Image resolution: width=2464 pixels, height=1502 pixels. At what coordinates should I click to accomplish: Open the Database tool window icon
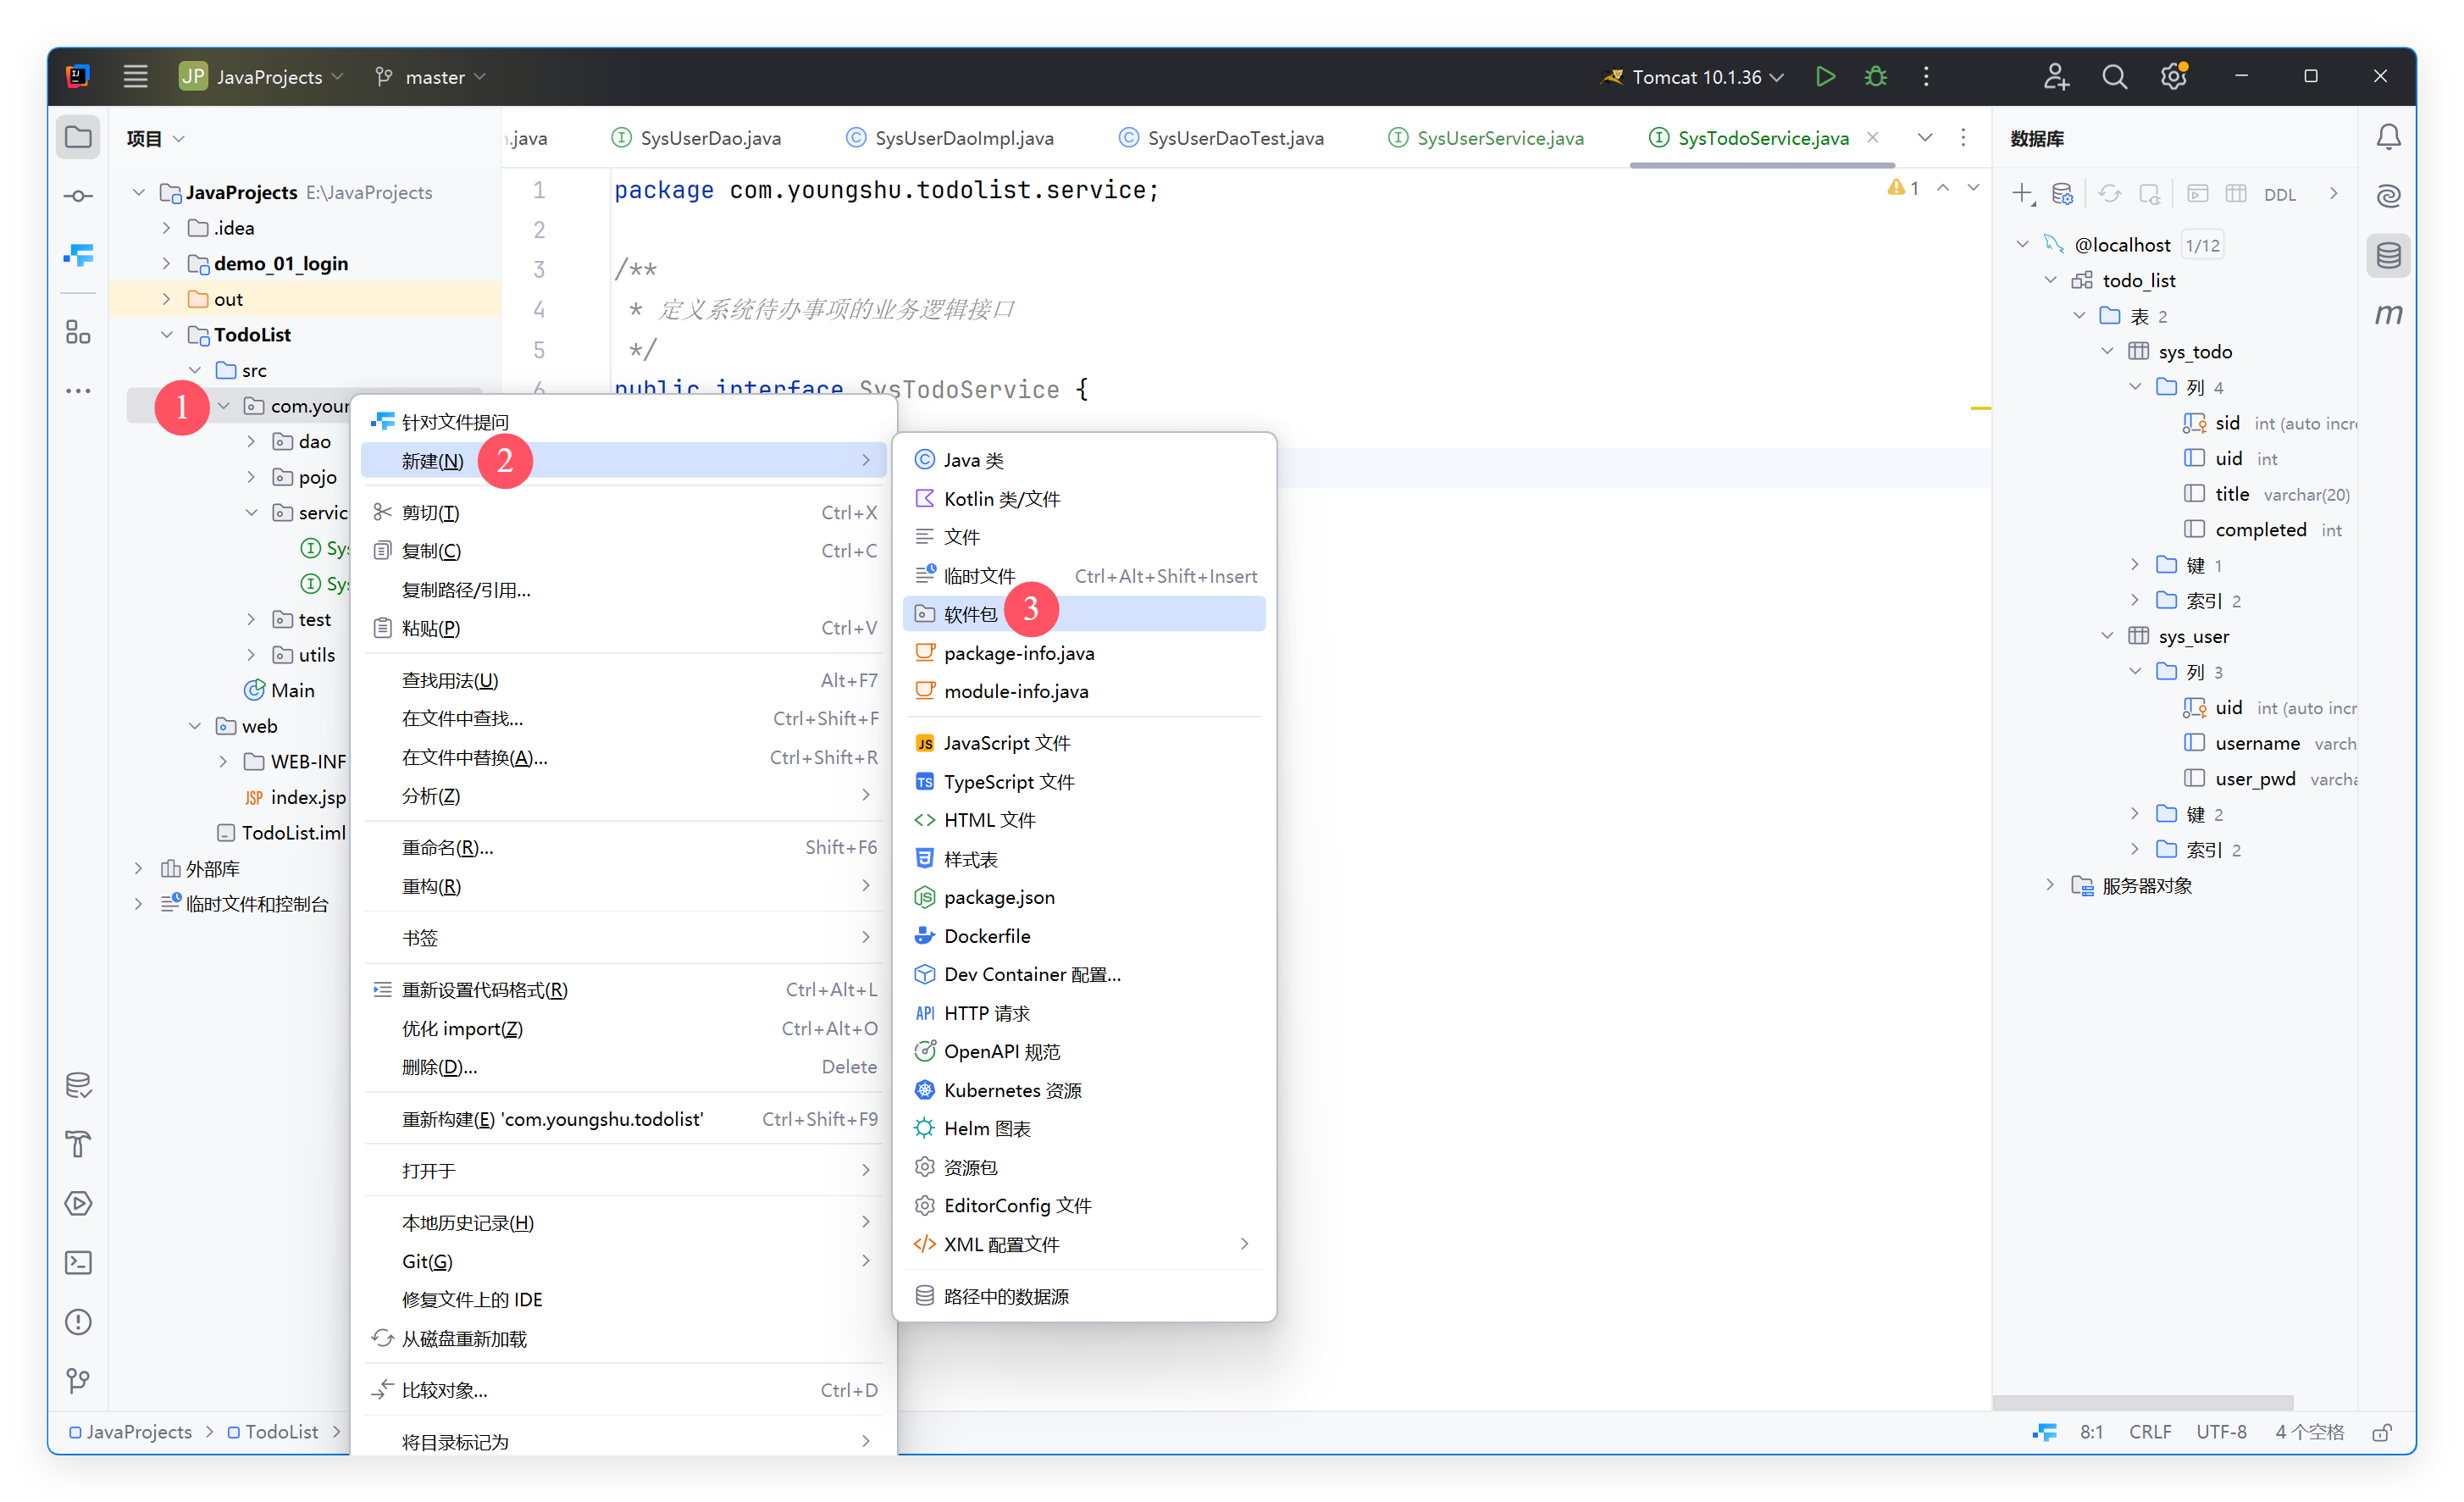click(x=2388, y=256)
